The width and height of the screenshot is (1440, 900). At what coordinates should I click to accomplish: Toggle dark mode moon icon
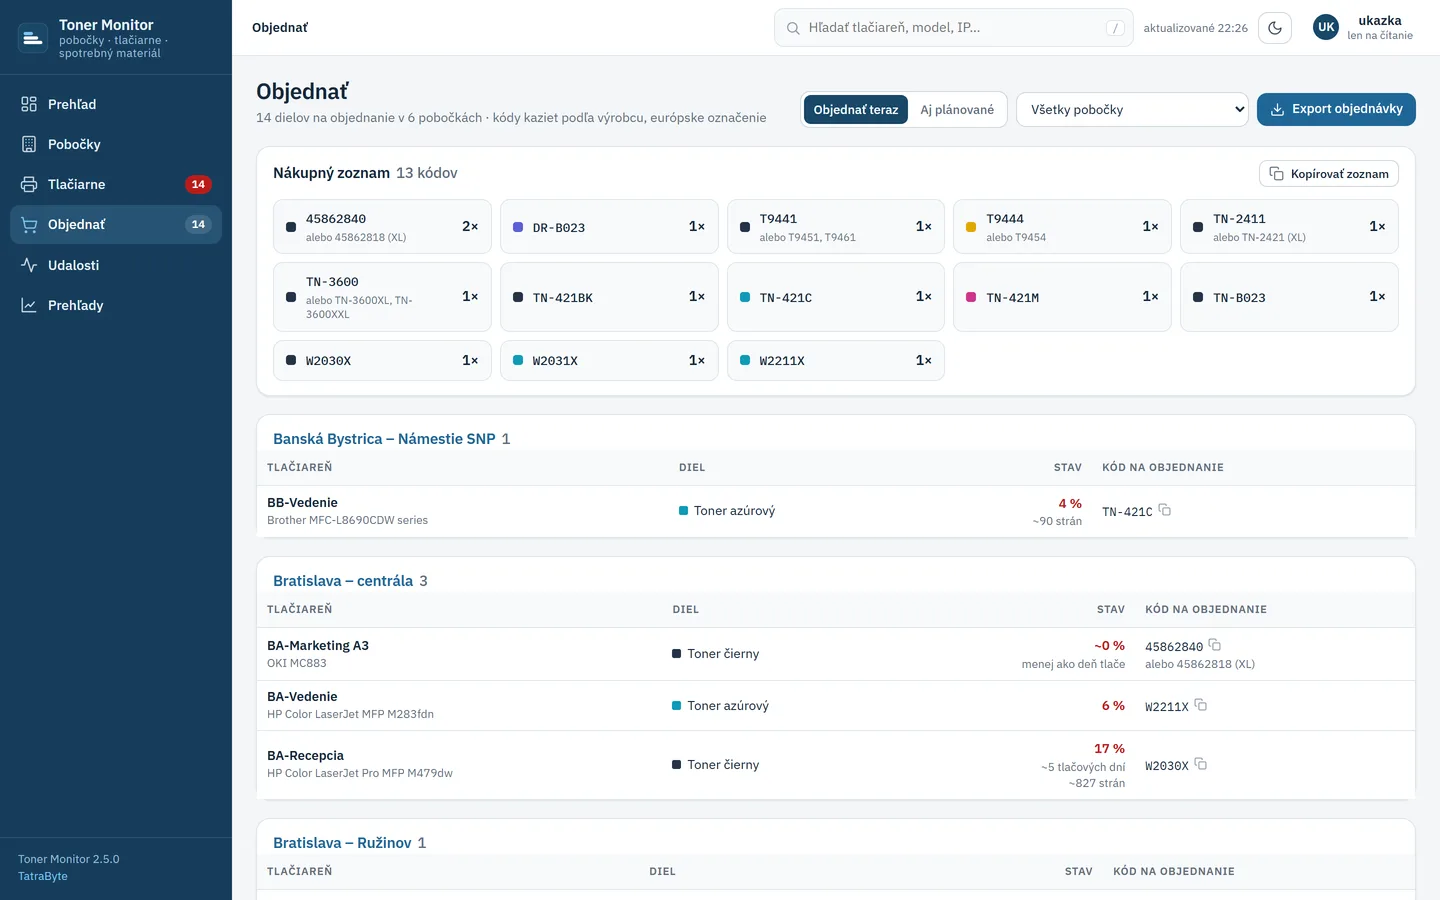coord(1275,28)
